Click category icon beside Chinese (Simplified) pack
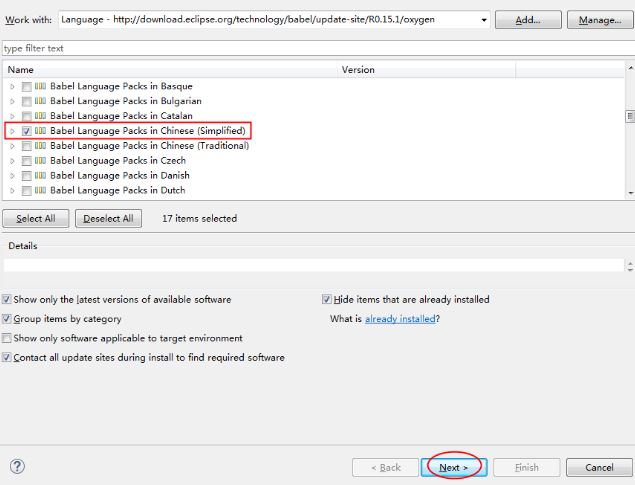The height and width of the screenshot is (485, 635). tap(40, 131)
